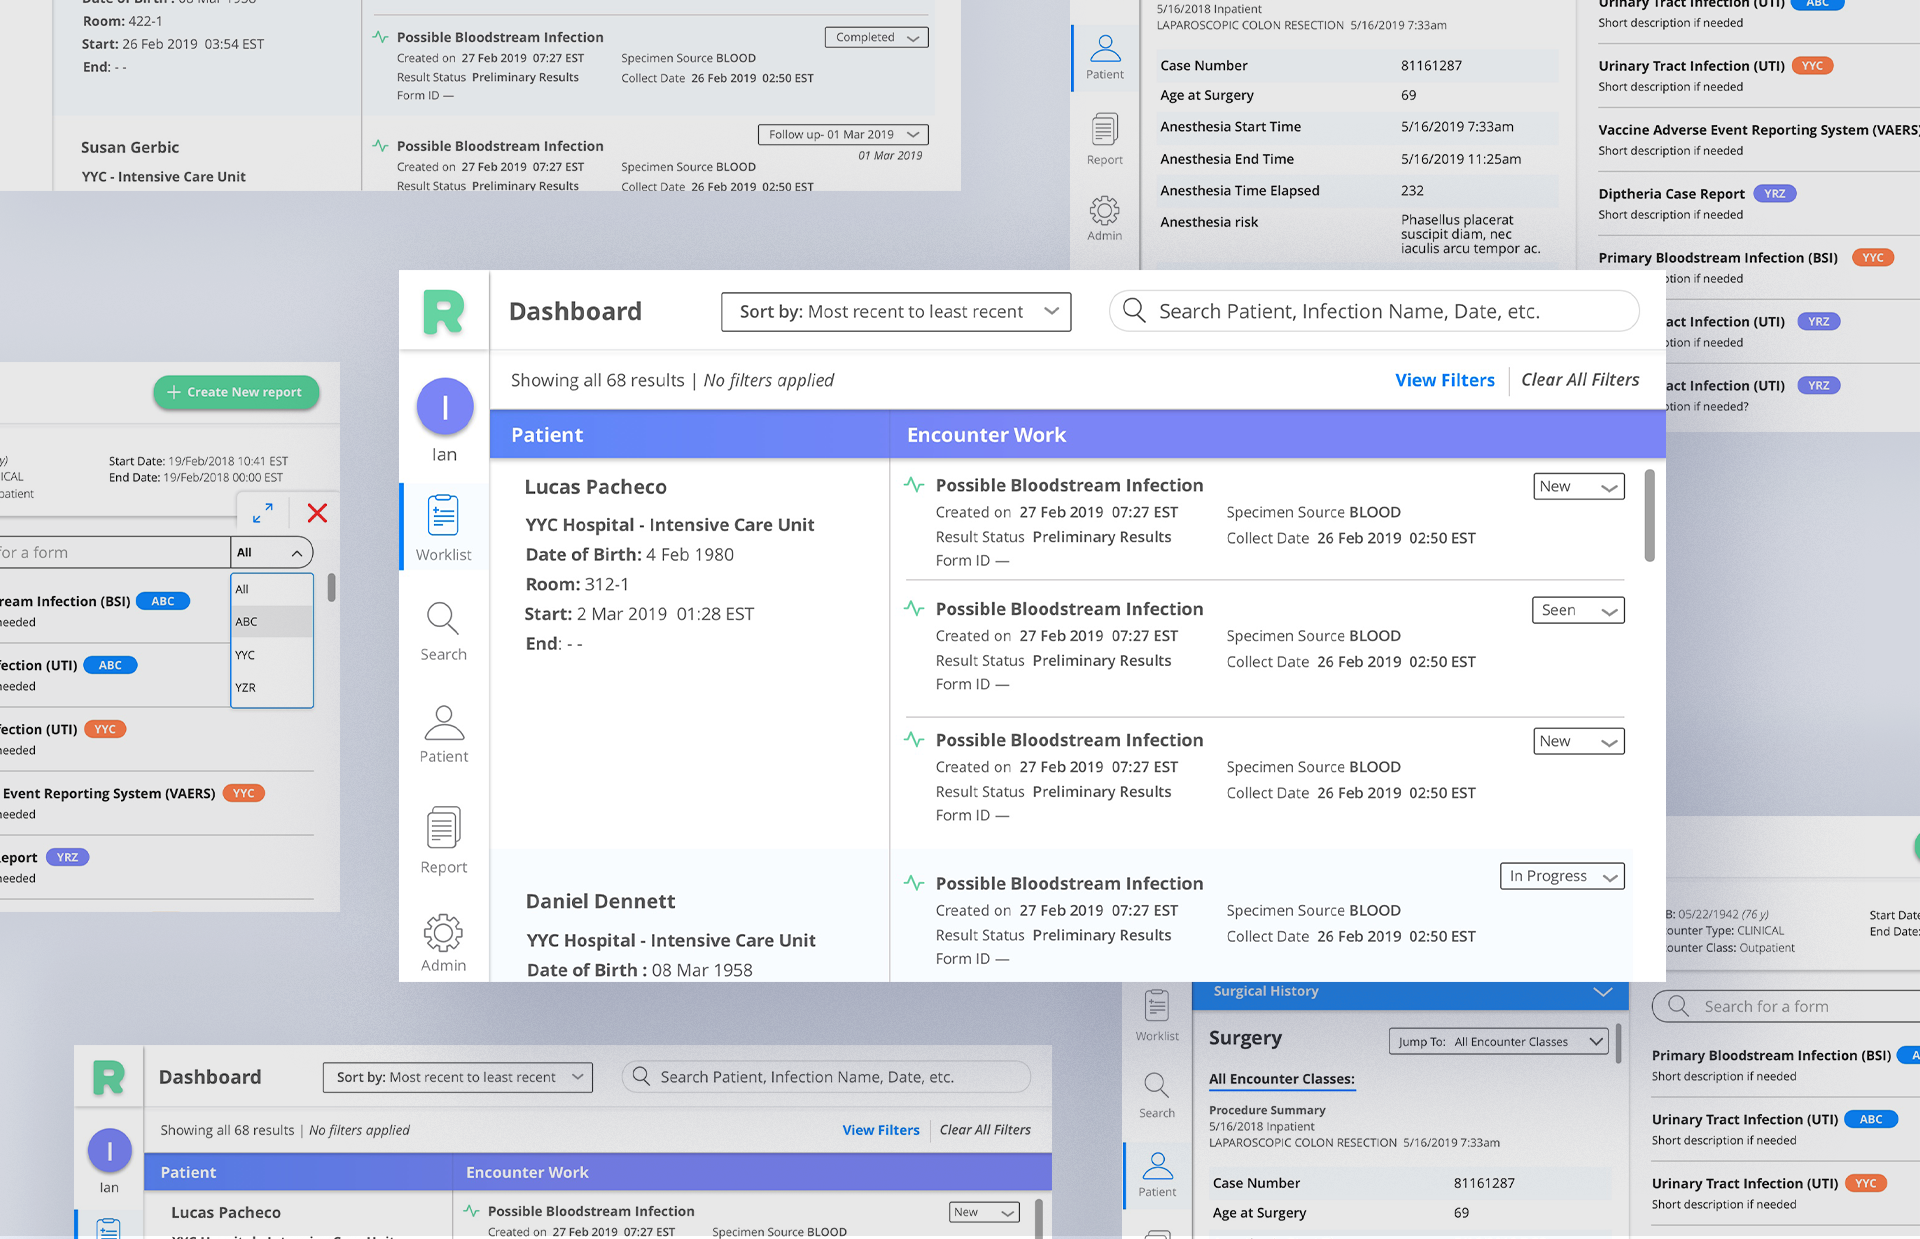Click Create New report button
1920x1239 pixels.
pos(236,392)
